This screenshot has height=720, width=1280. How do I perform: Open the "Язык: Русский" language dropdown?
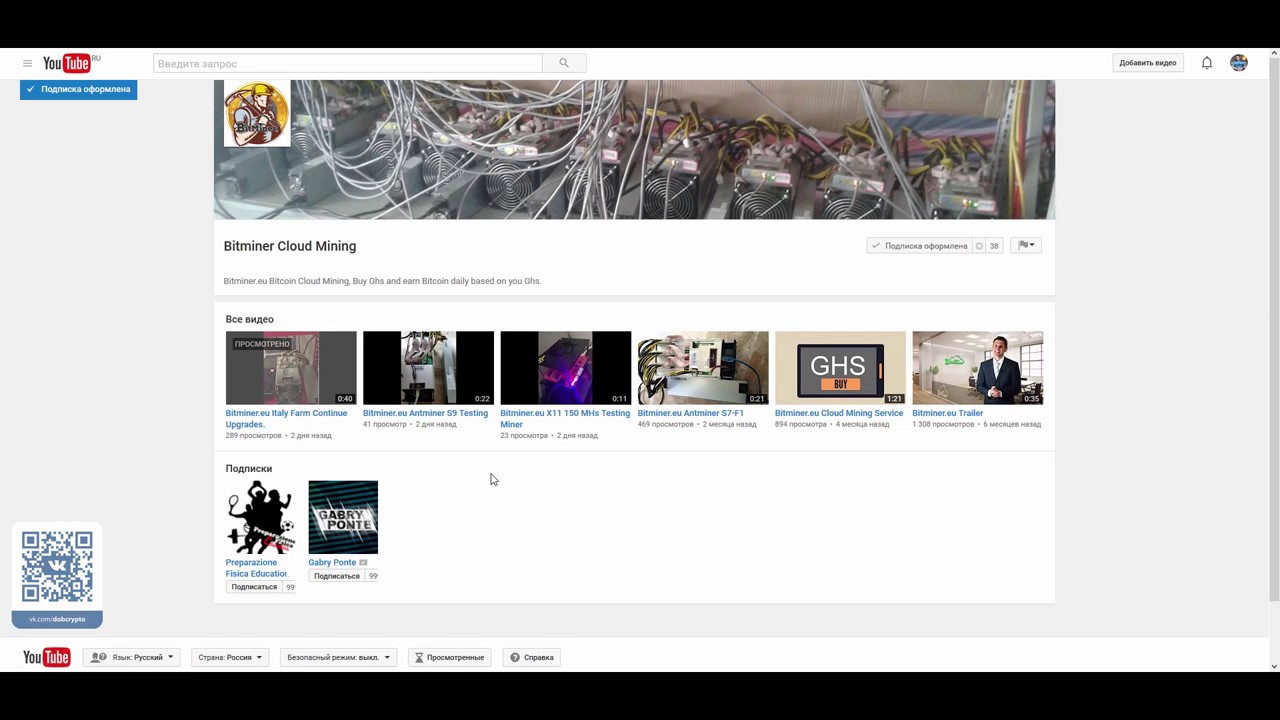point(132,657)
